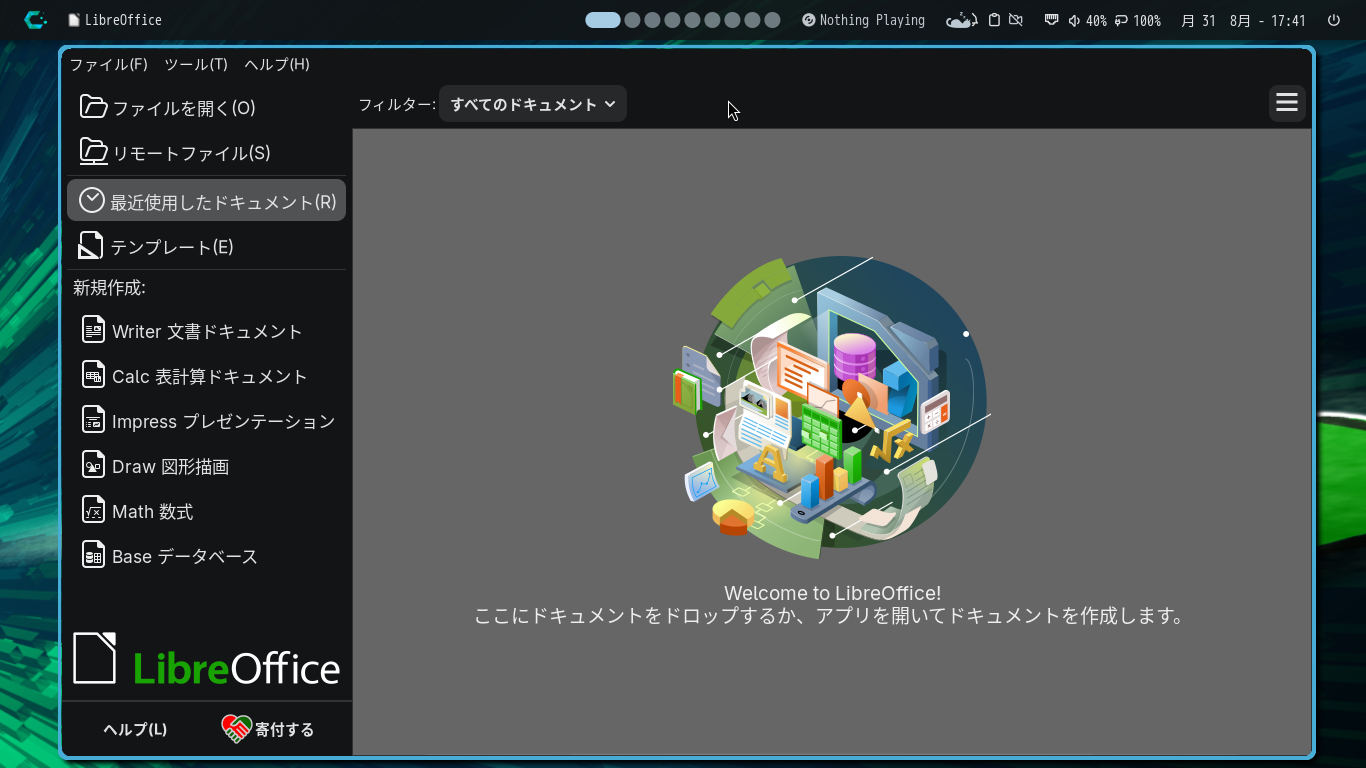Click the 寄付する donate button
Image resolution: width=1366 pixels, height=768 pixels.
point(268,730)
